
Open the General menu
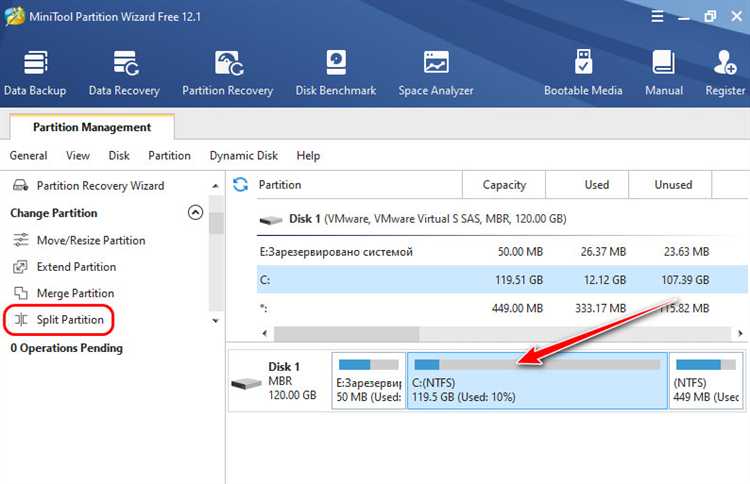[x=28, y=155]
